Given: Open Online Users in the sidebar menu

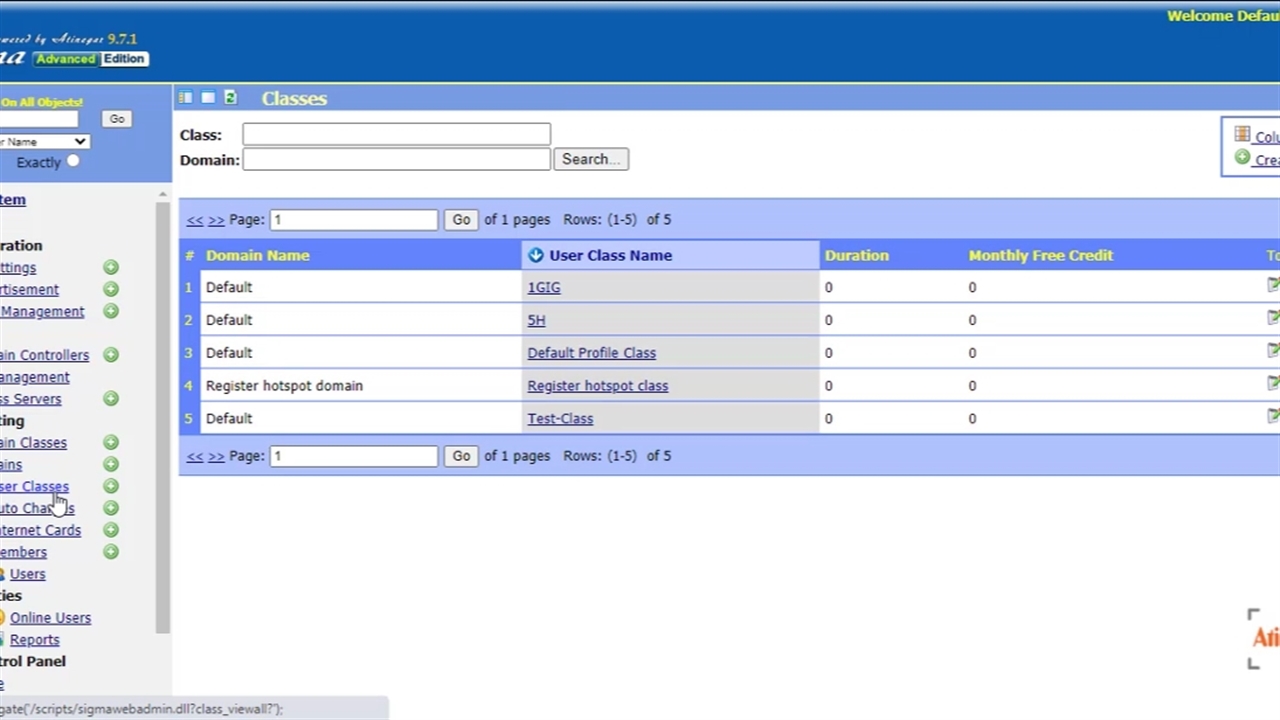Looking at the screenshot, I should tap(50, 618).
